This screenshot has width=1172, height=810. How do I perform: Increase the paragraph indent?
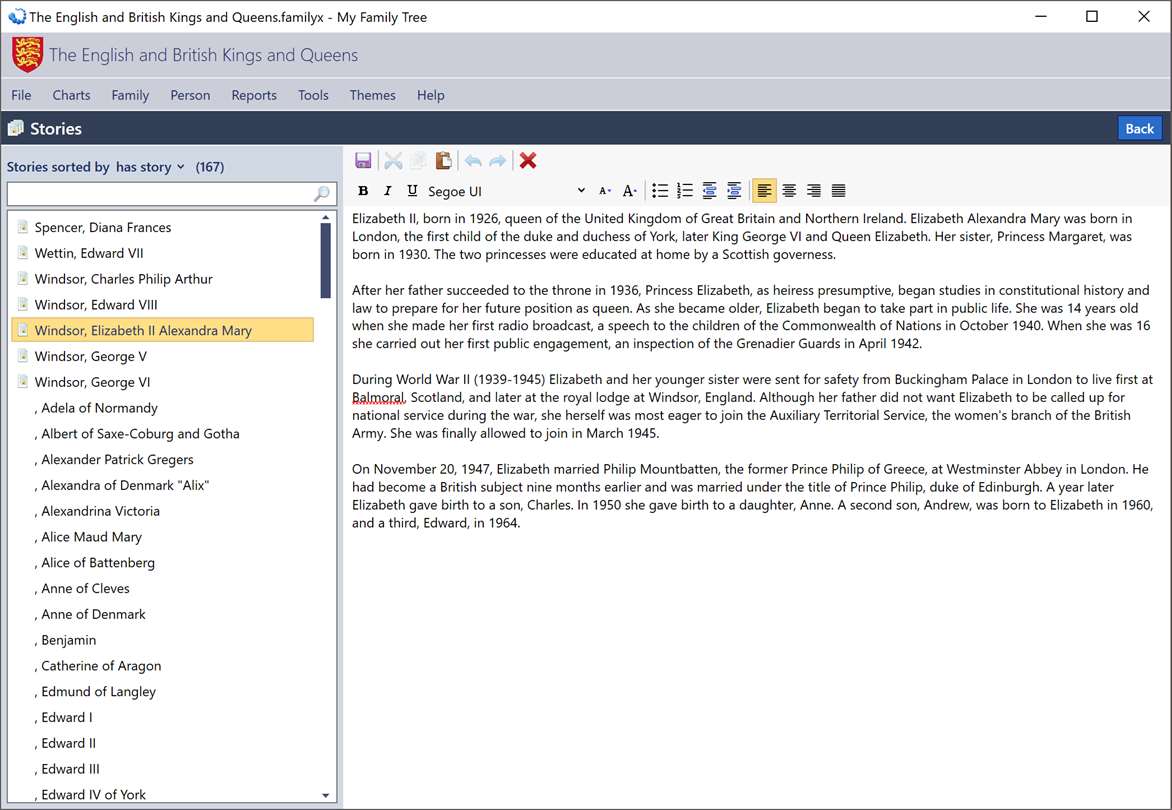[734, 191]
